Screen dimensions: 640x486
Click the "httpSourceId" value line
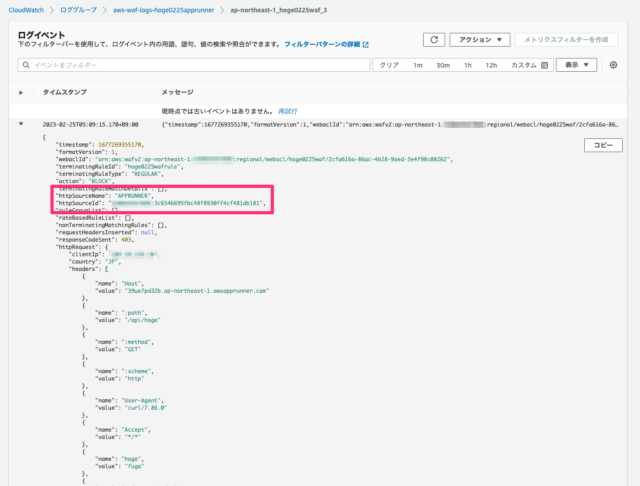160,203
